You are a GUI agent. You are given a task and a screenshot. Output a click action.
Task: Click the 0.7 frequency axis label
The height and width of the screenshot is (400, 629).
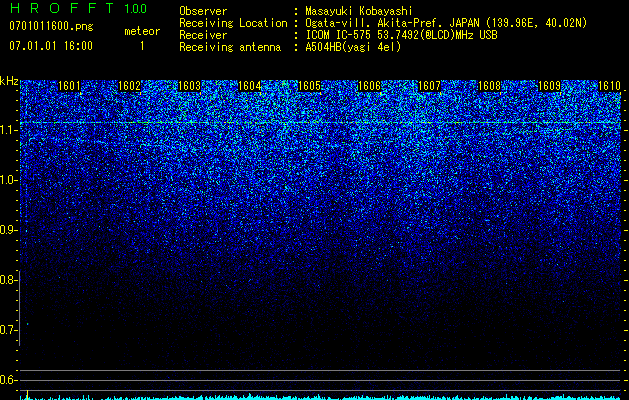pyautogui.click(x=7, y=330)
